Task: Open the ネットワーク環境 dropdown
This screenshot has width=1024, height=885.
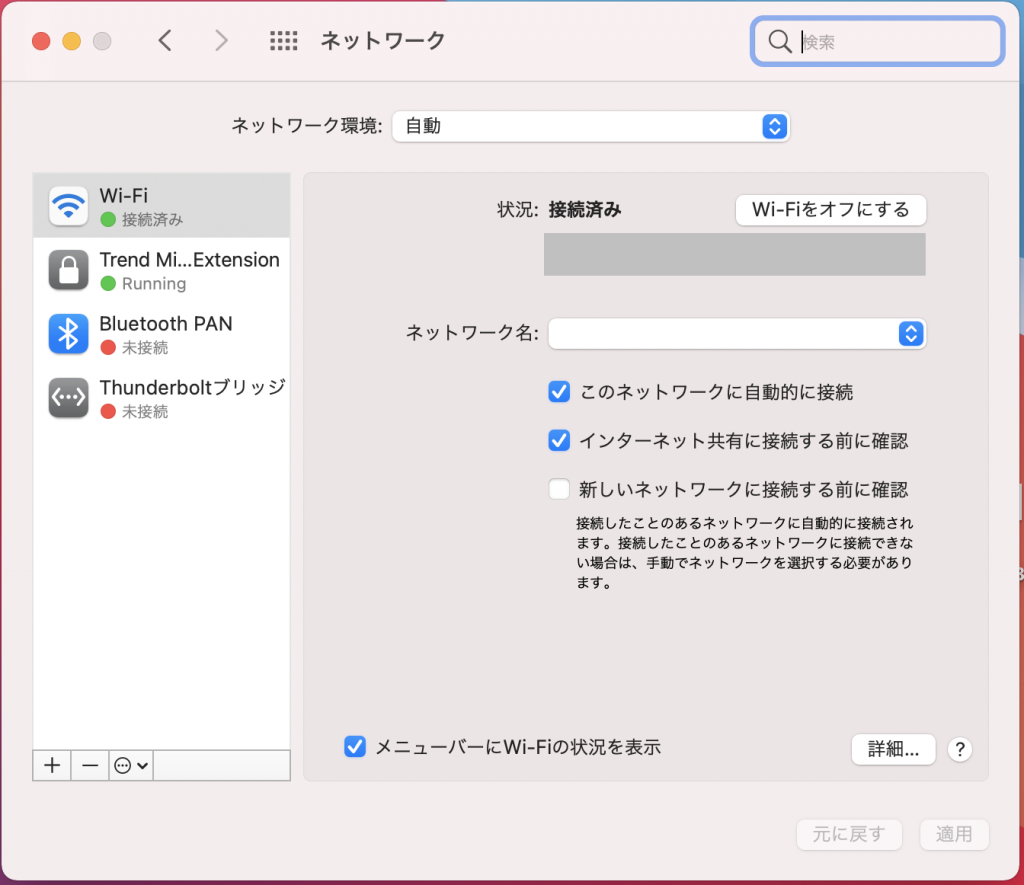Action: (590, 127)
